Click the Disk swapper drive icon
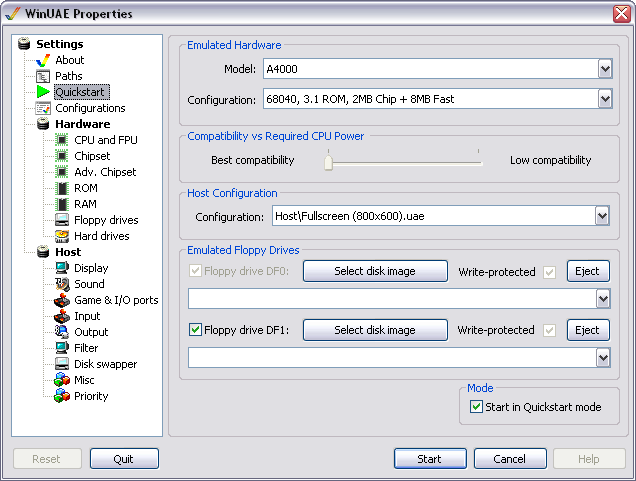This screenshot has width=636, height=481. click(x=62, y=364)
